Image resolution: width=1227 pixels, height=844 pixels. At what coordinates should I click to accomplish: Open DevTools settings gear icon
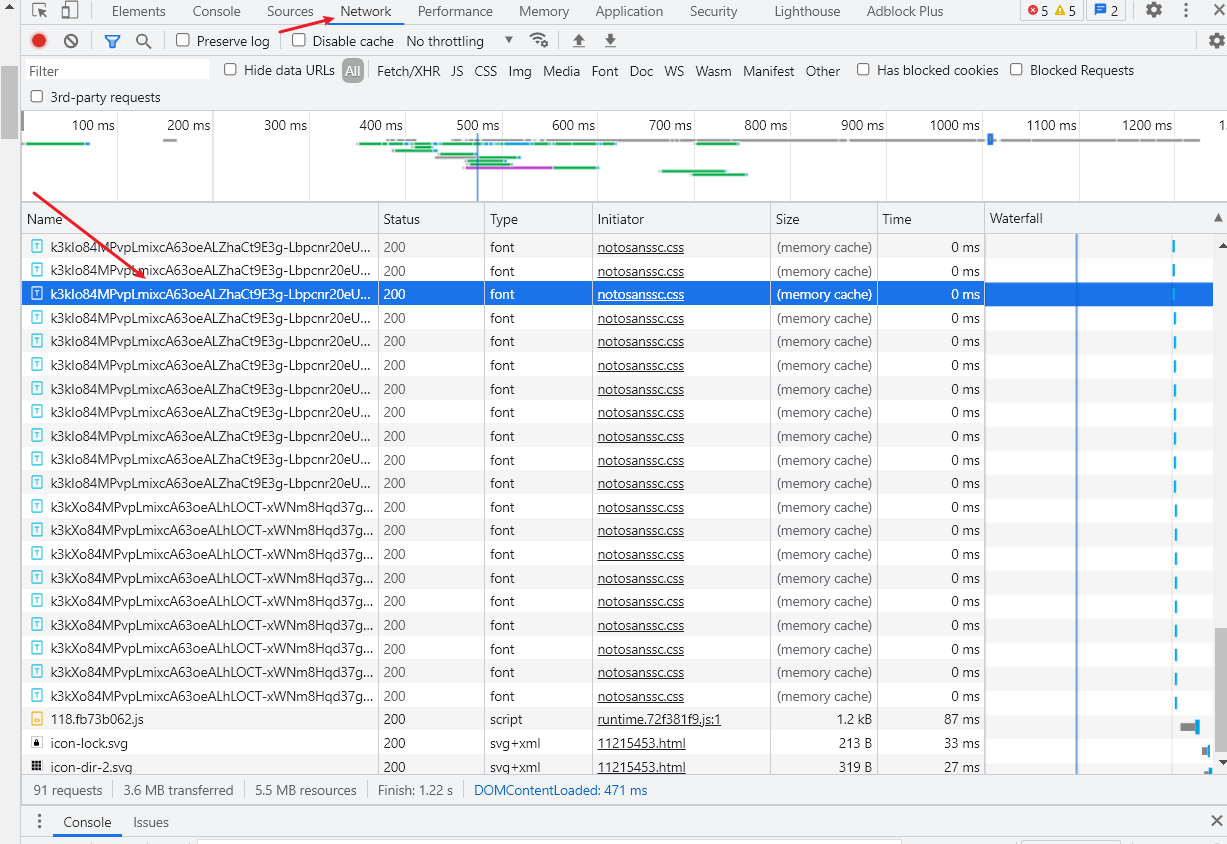click(x=1154, y=11)
